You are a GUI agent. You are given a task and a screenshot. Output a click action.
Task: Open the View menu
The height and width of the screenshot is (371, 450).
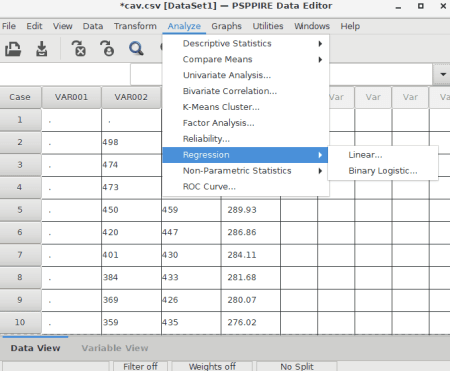tap(63, 26)
